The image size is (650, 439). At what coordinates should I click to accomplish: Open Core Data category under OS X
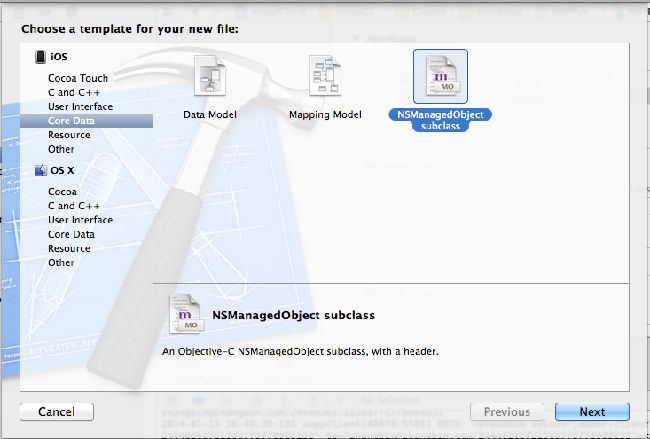[x=71, y=234]
